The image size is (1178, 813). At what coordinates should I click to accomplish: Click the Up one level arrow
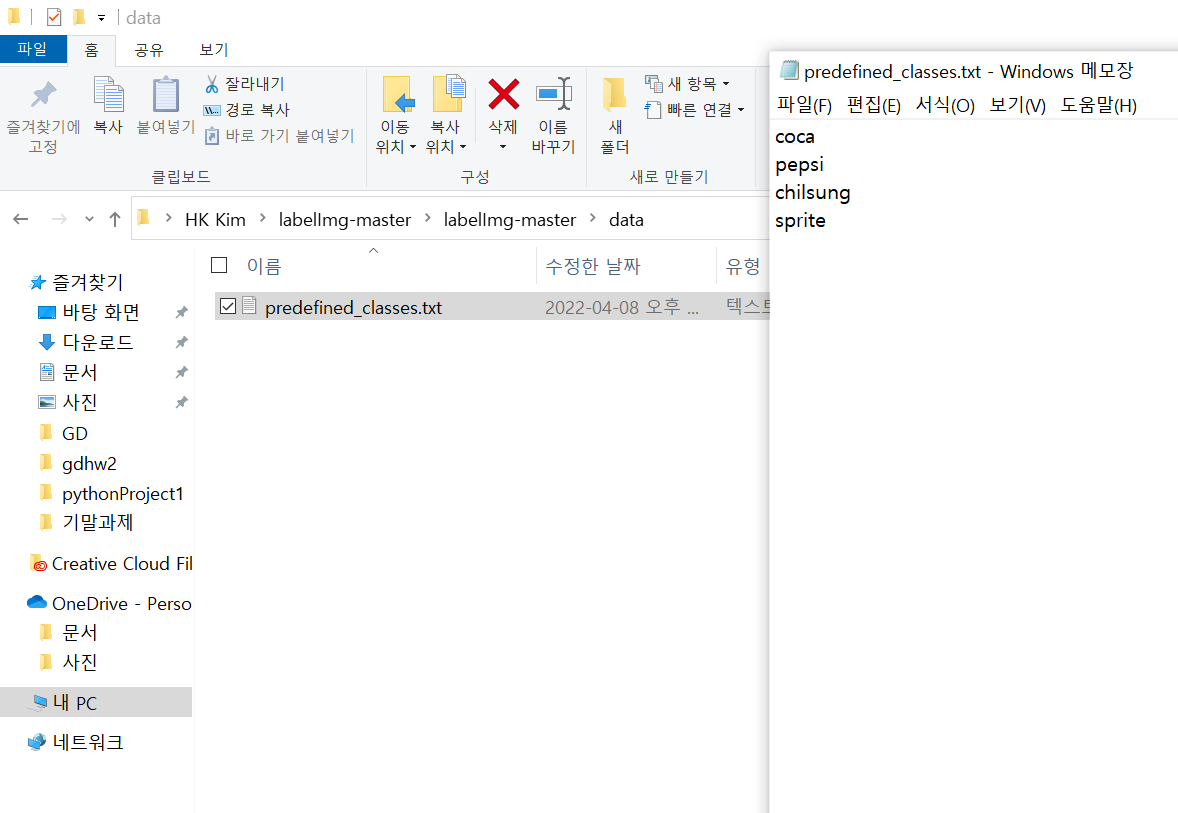pyautogui.click(x=115, y=219)
